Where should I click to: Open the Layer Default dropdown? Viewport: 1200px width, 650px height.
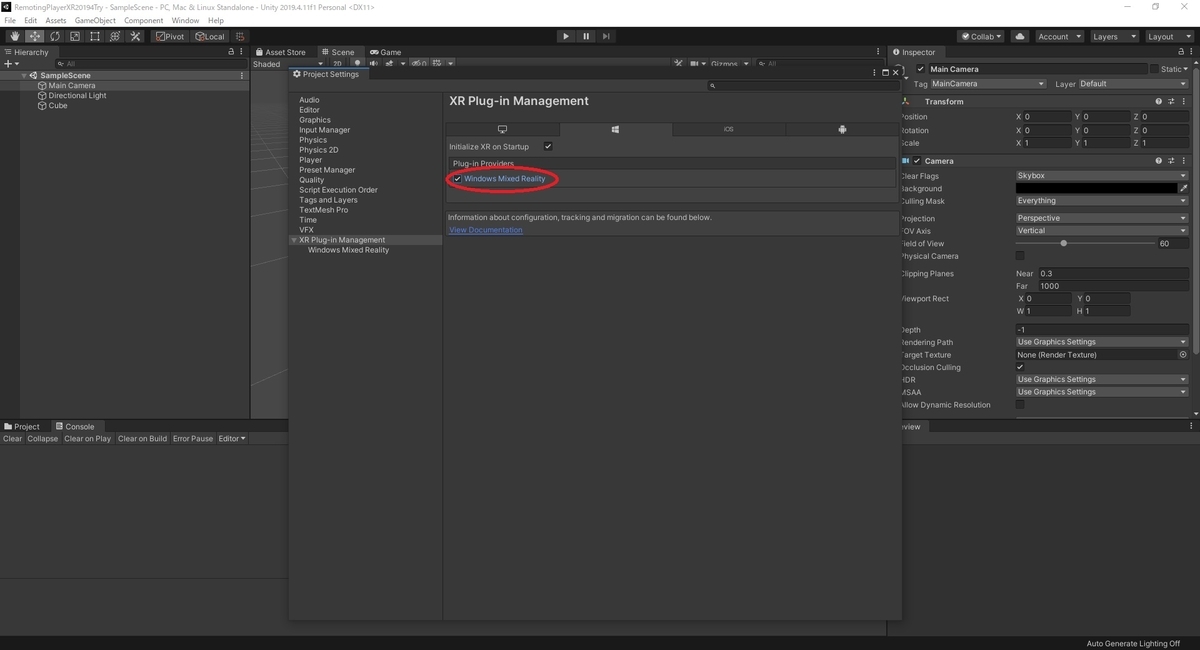[x=1133, y=84]
